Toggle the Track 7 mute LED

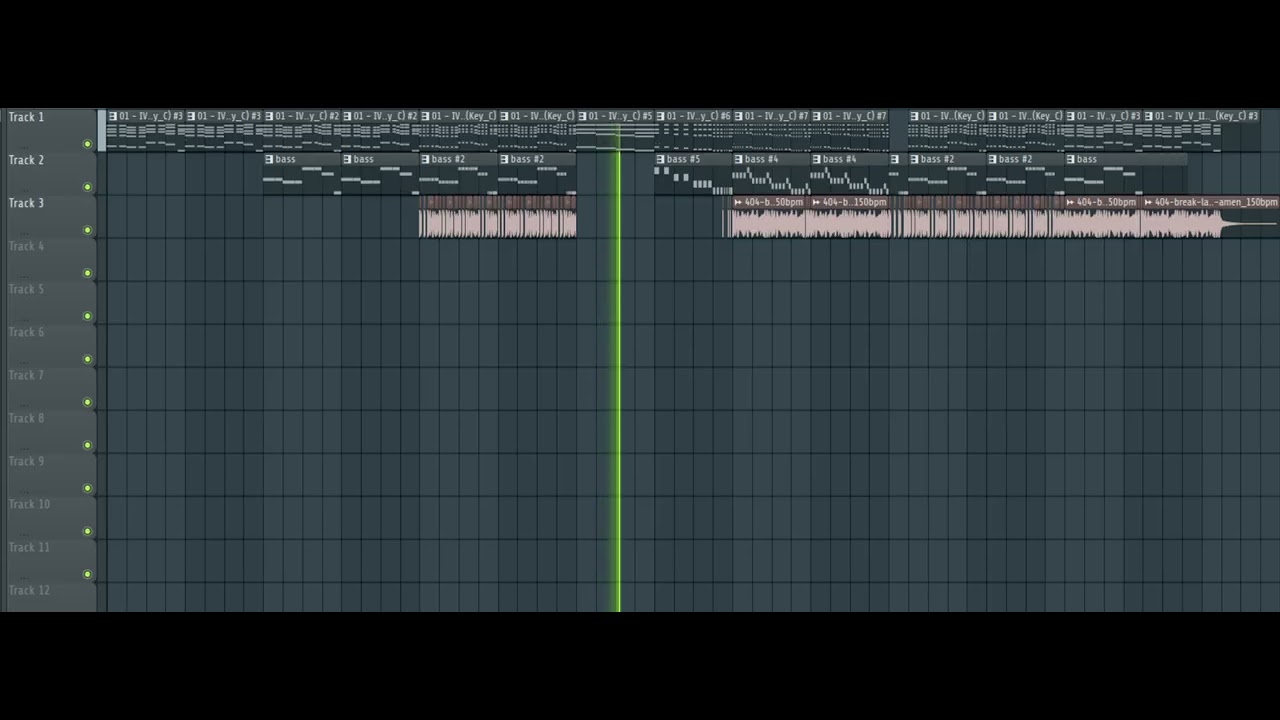coord(87,402)
